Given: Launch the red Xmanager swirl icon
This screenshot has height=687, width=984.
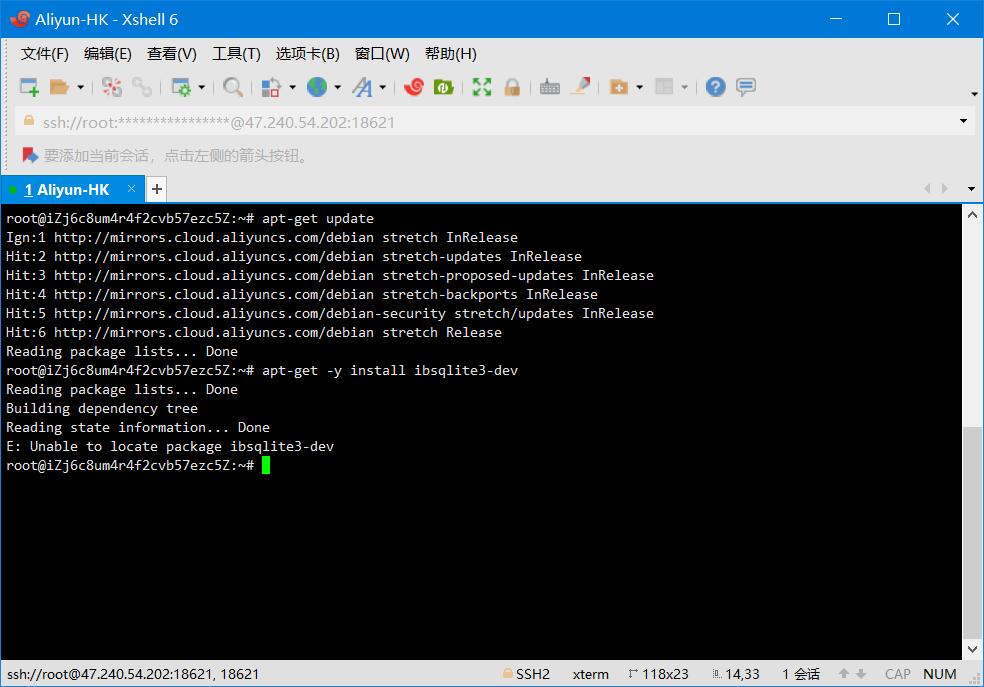Looking at the screenshot, I should coord(414,87).
